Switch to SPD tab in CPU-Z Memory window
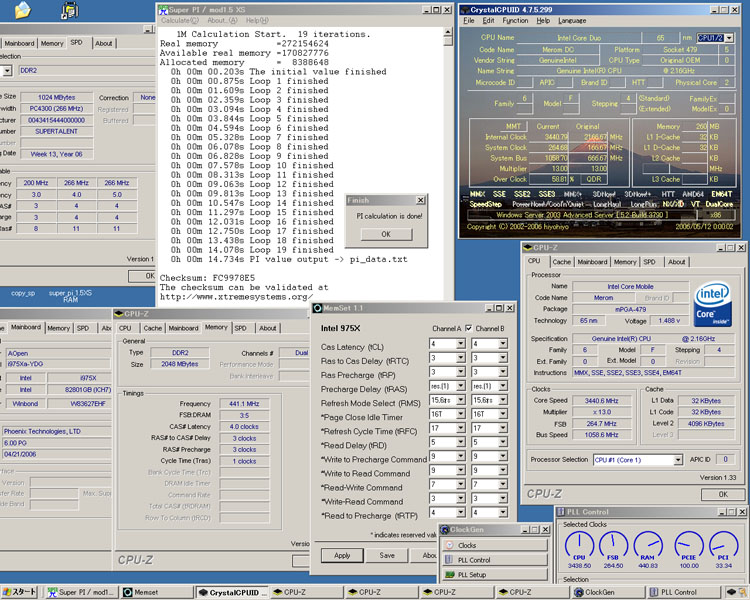This screenshot has width=750, height=600. (x=241, y=328)
